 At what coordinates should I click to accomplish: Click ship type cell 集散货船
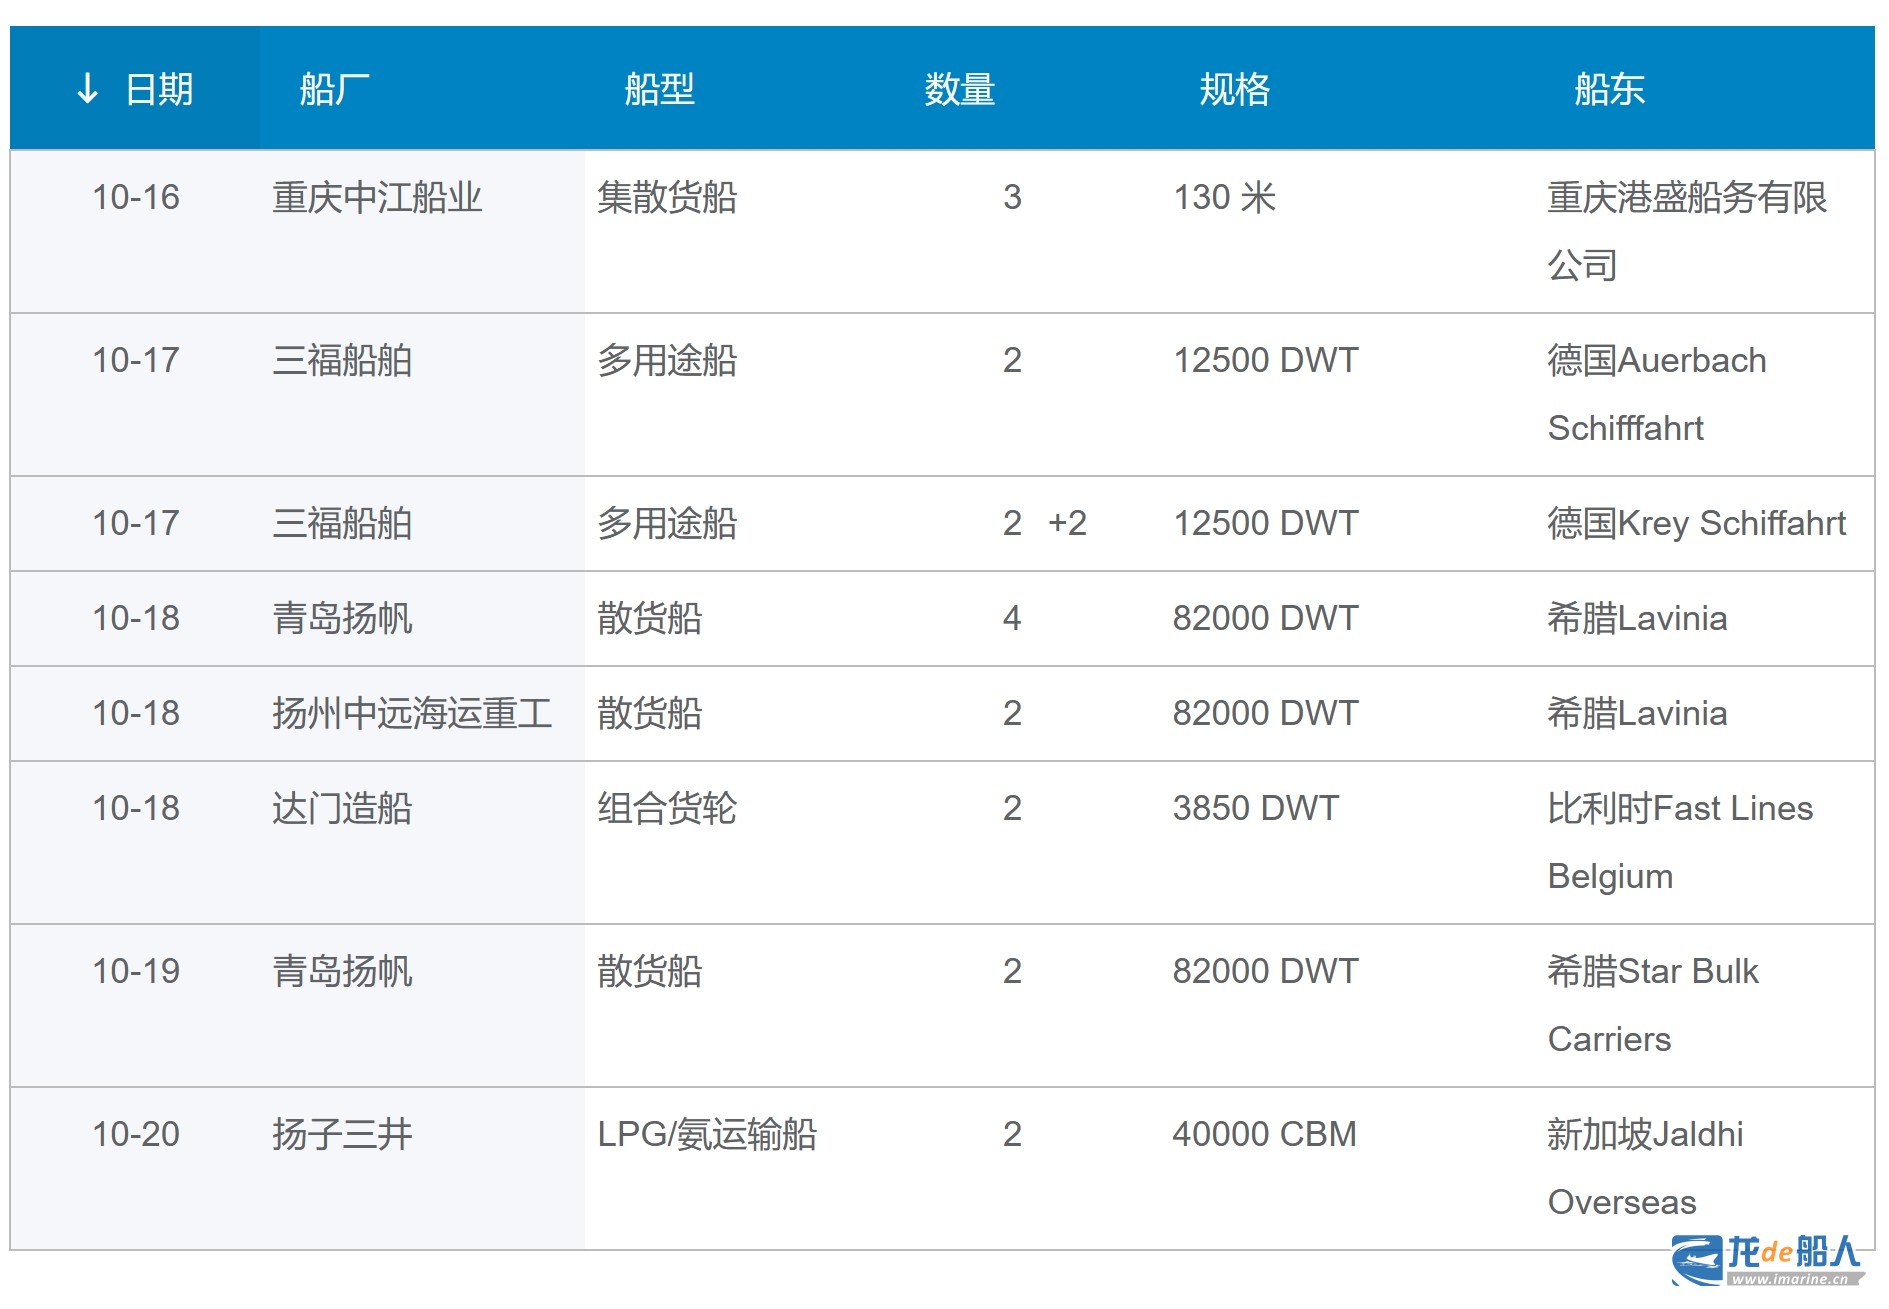point(667,197)
